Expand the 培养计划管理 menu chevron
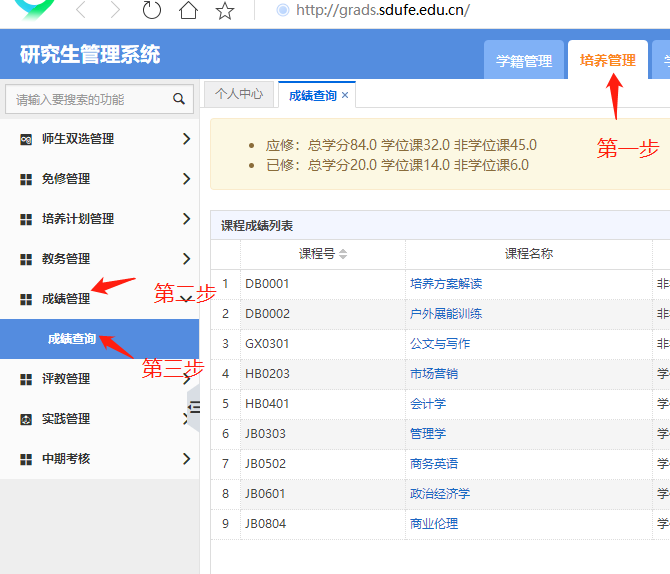Viewport: 670px width, 574px height. pos(186,219)
